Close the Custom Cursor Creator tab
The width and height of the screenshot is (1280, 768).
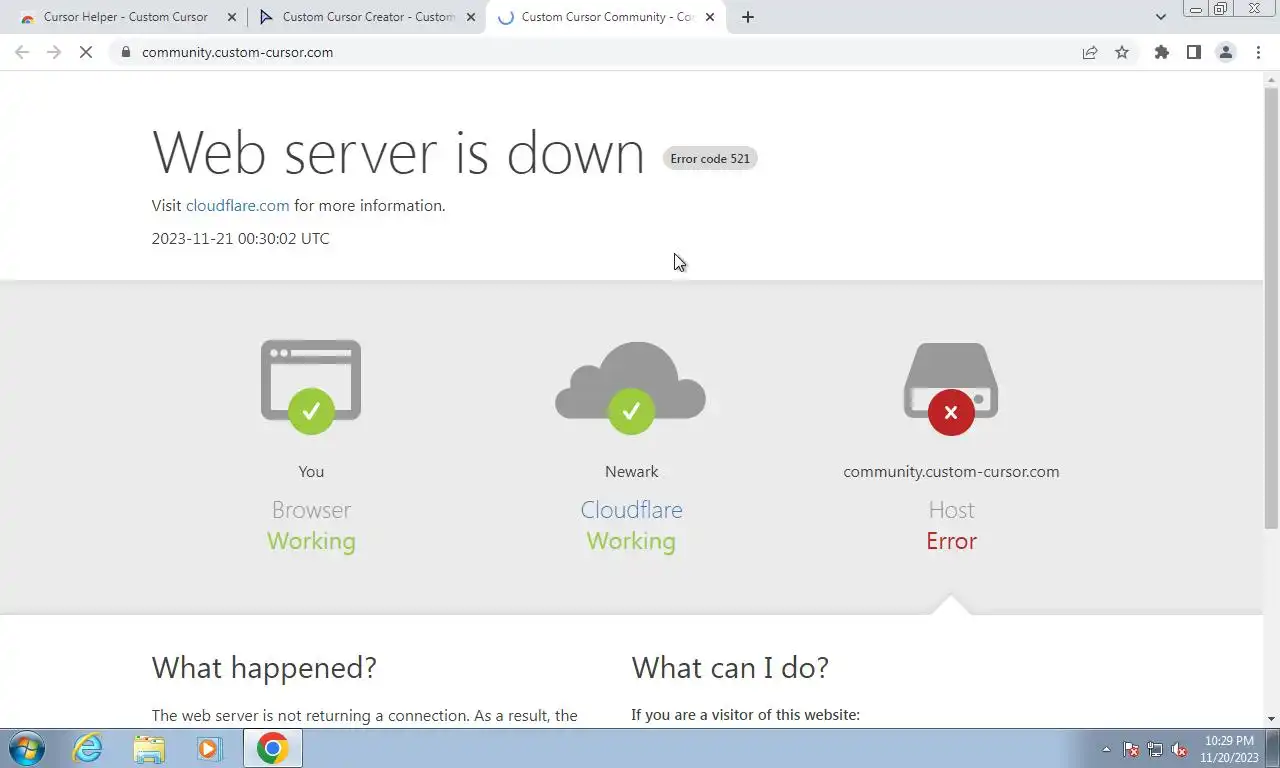[x=471, y=17]
